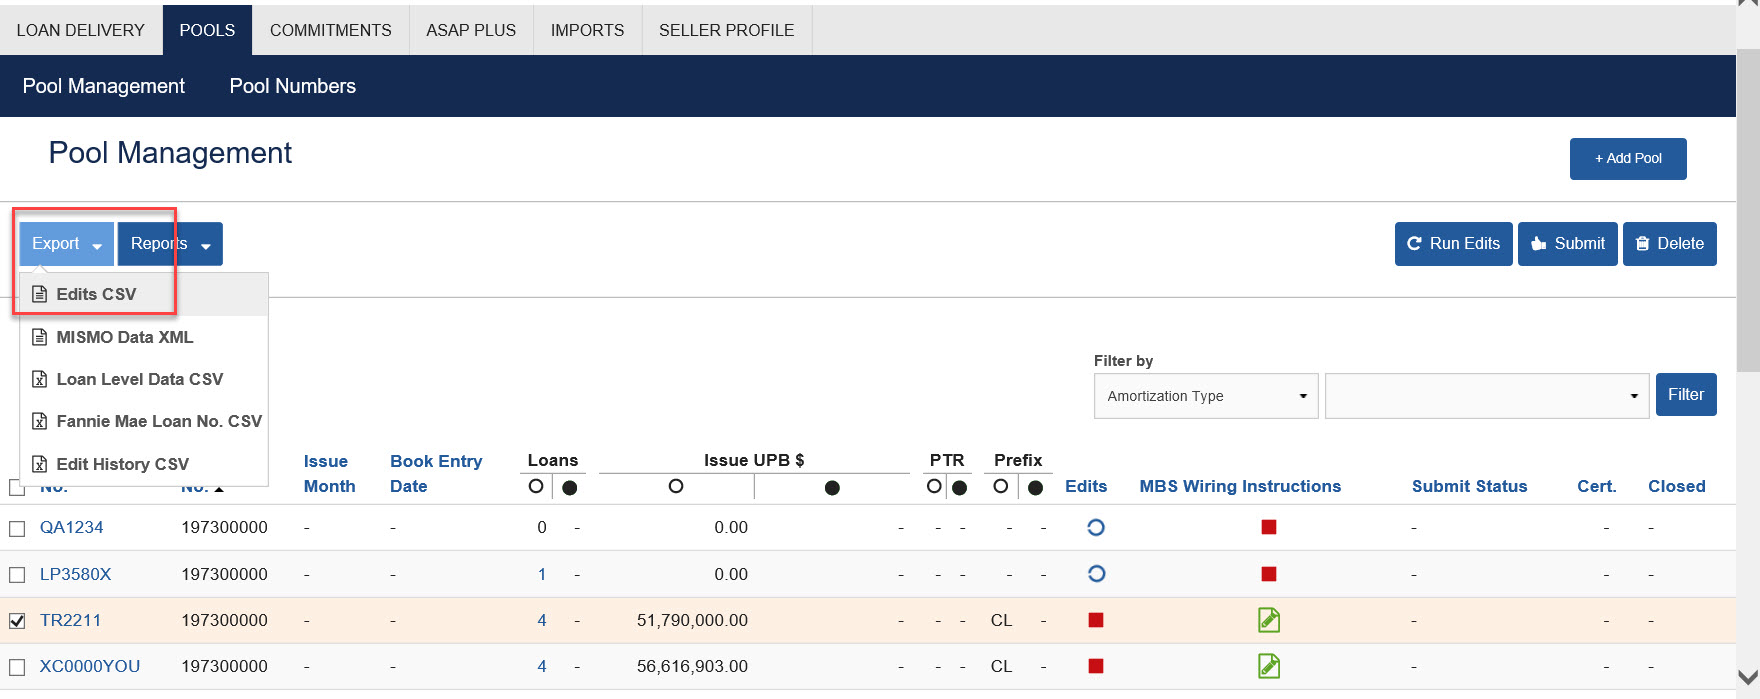Click the Edit History CSV file icon

(40, 464)
